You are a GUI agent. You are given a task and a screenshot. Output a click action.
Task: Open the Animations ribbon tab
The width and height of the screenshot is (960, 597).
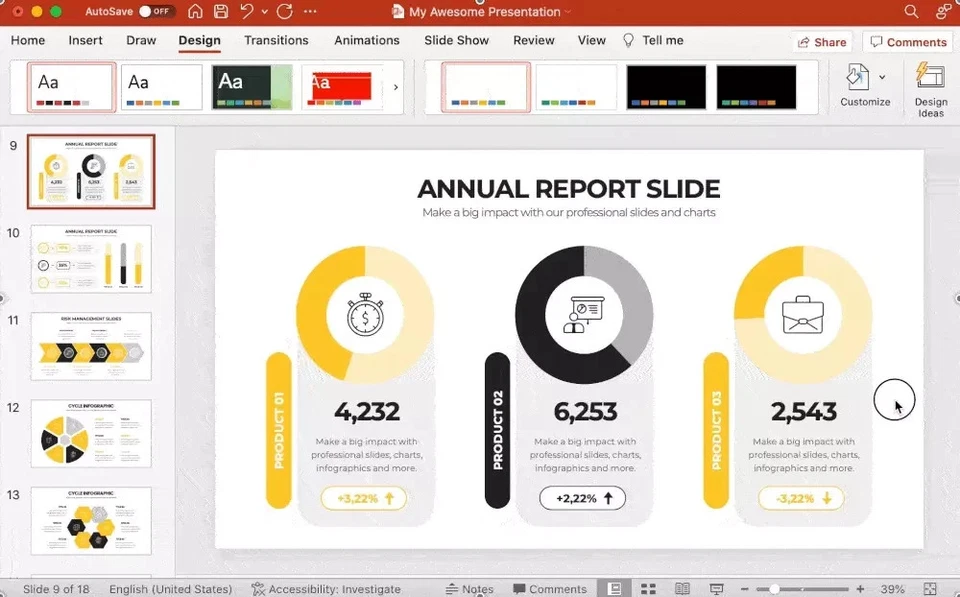pyautogui.click(x=366, y=40)
